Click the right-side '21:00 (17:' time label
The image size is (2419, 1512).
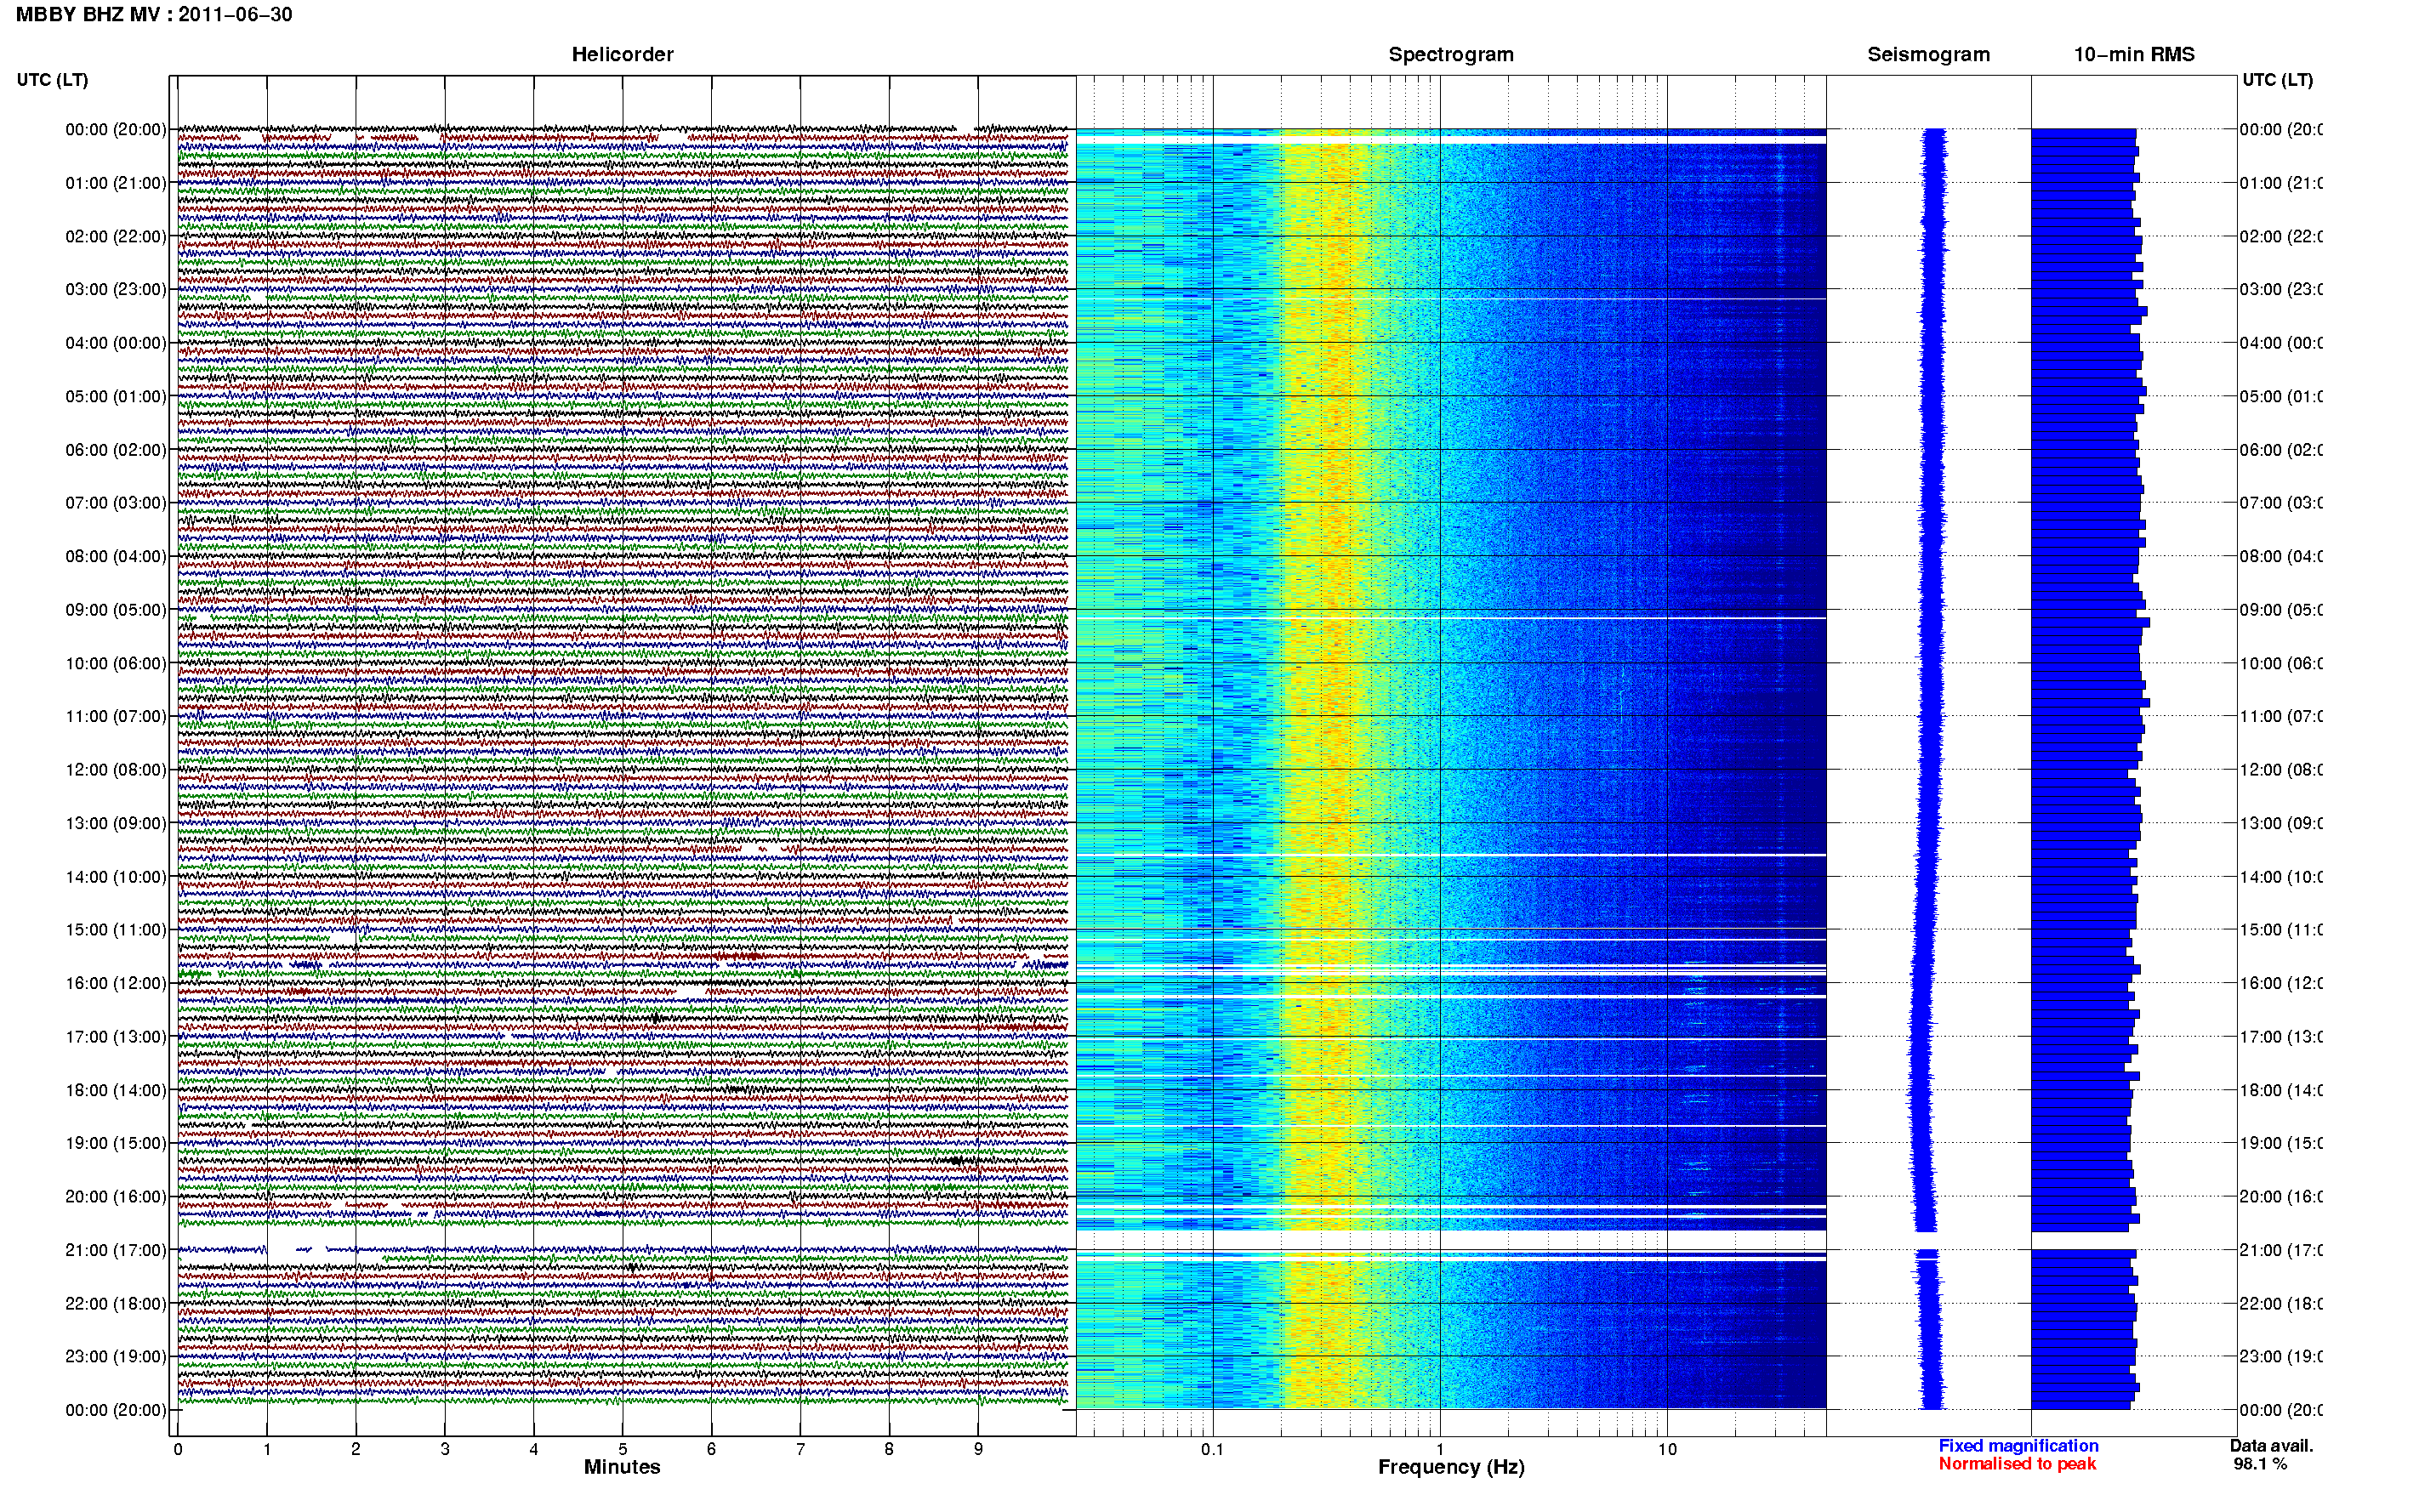(x=2281, y=1250)
